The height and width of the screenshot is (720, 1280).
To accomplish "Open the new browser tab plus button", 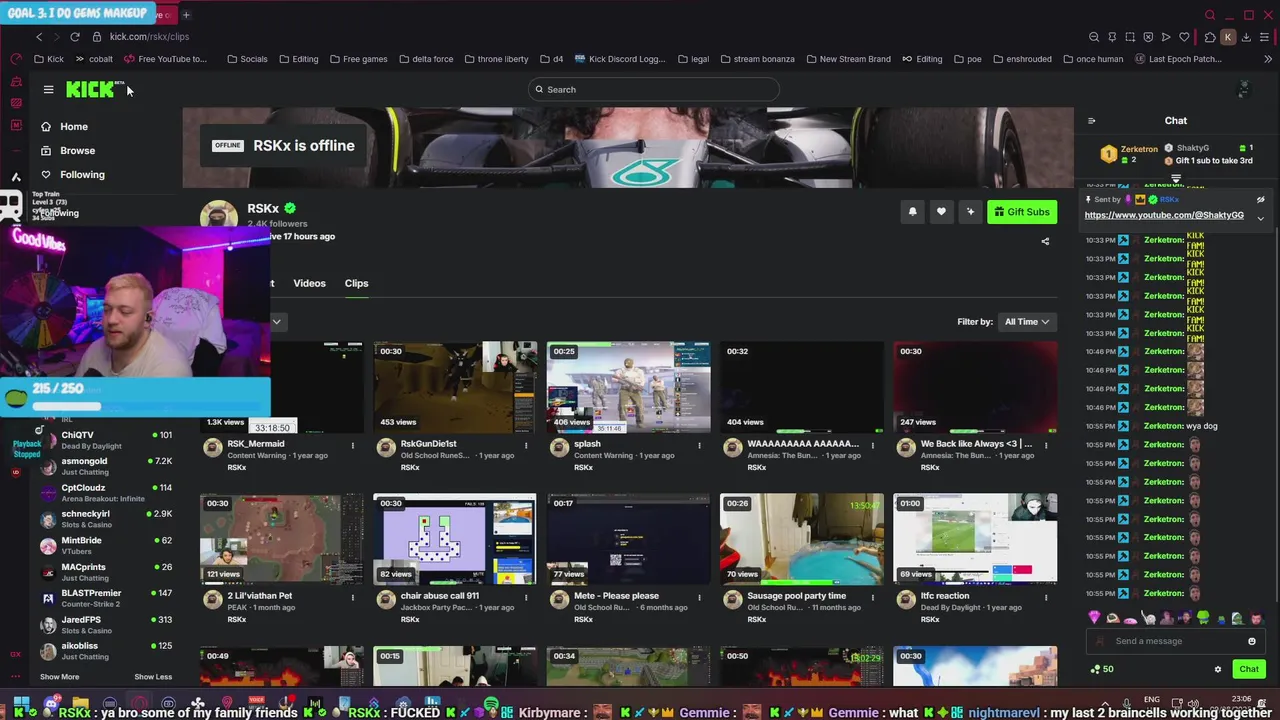I will 186,15.
